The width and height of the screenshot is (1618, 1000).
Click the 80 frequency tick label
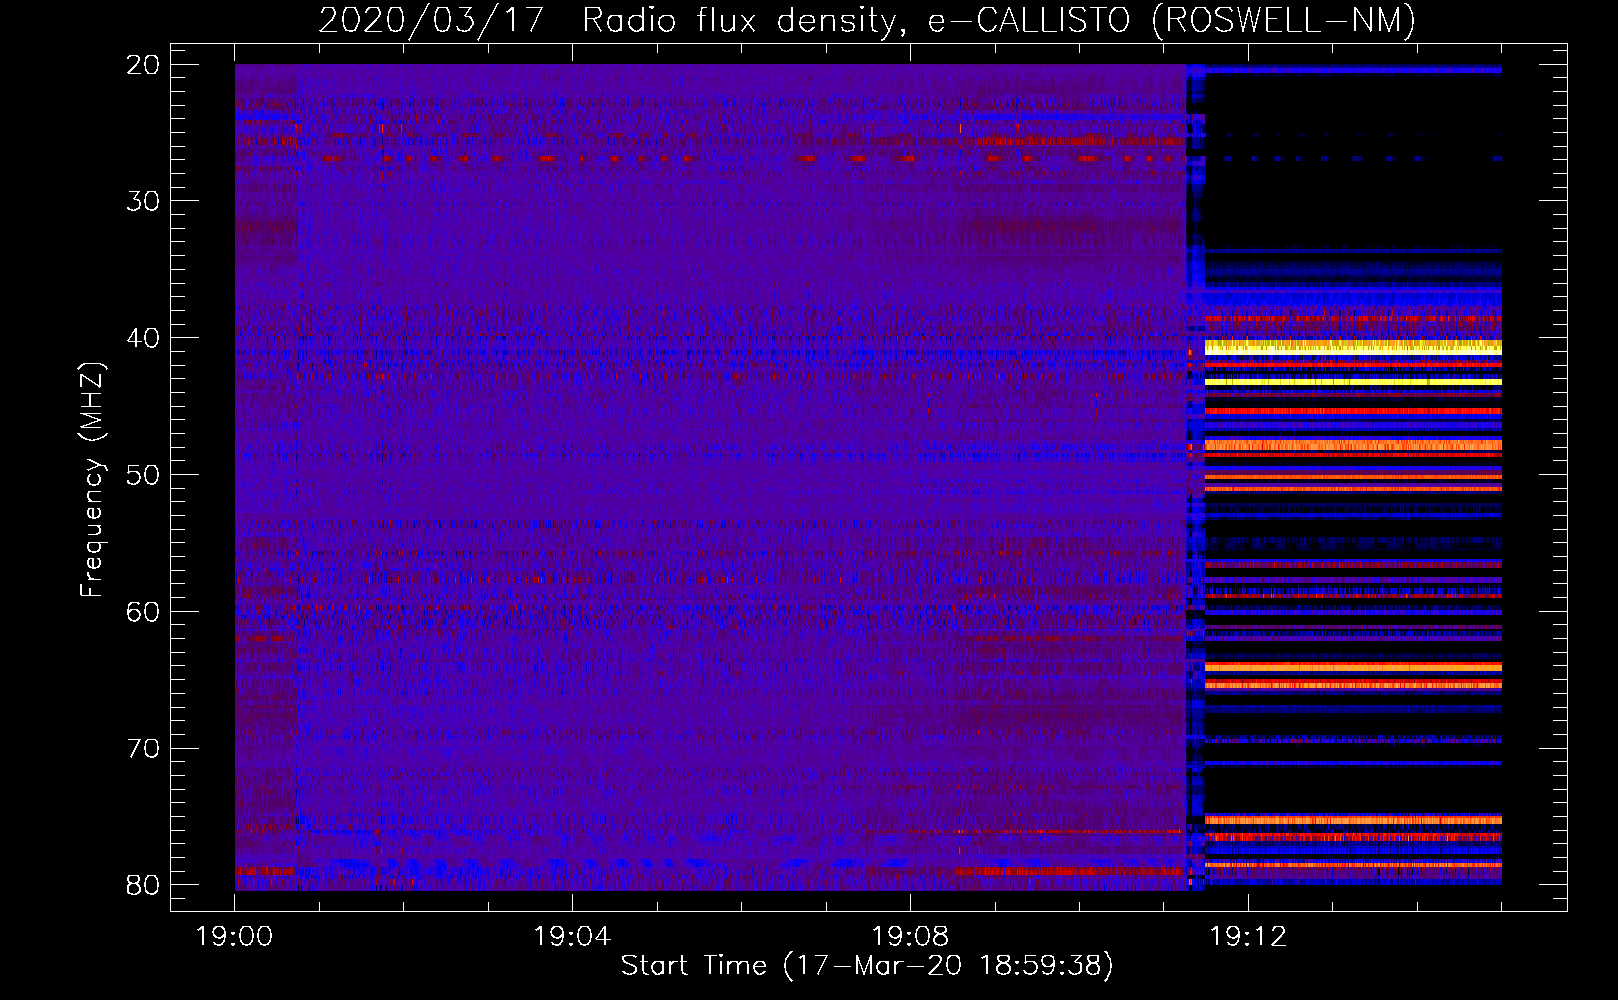[x=144, y=885]
